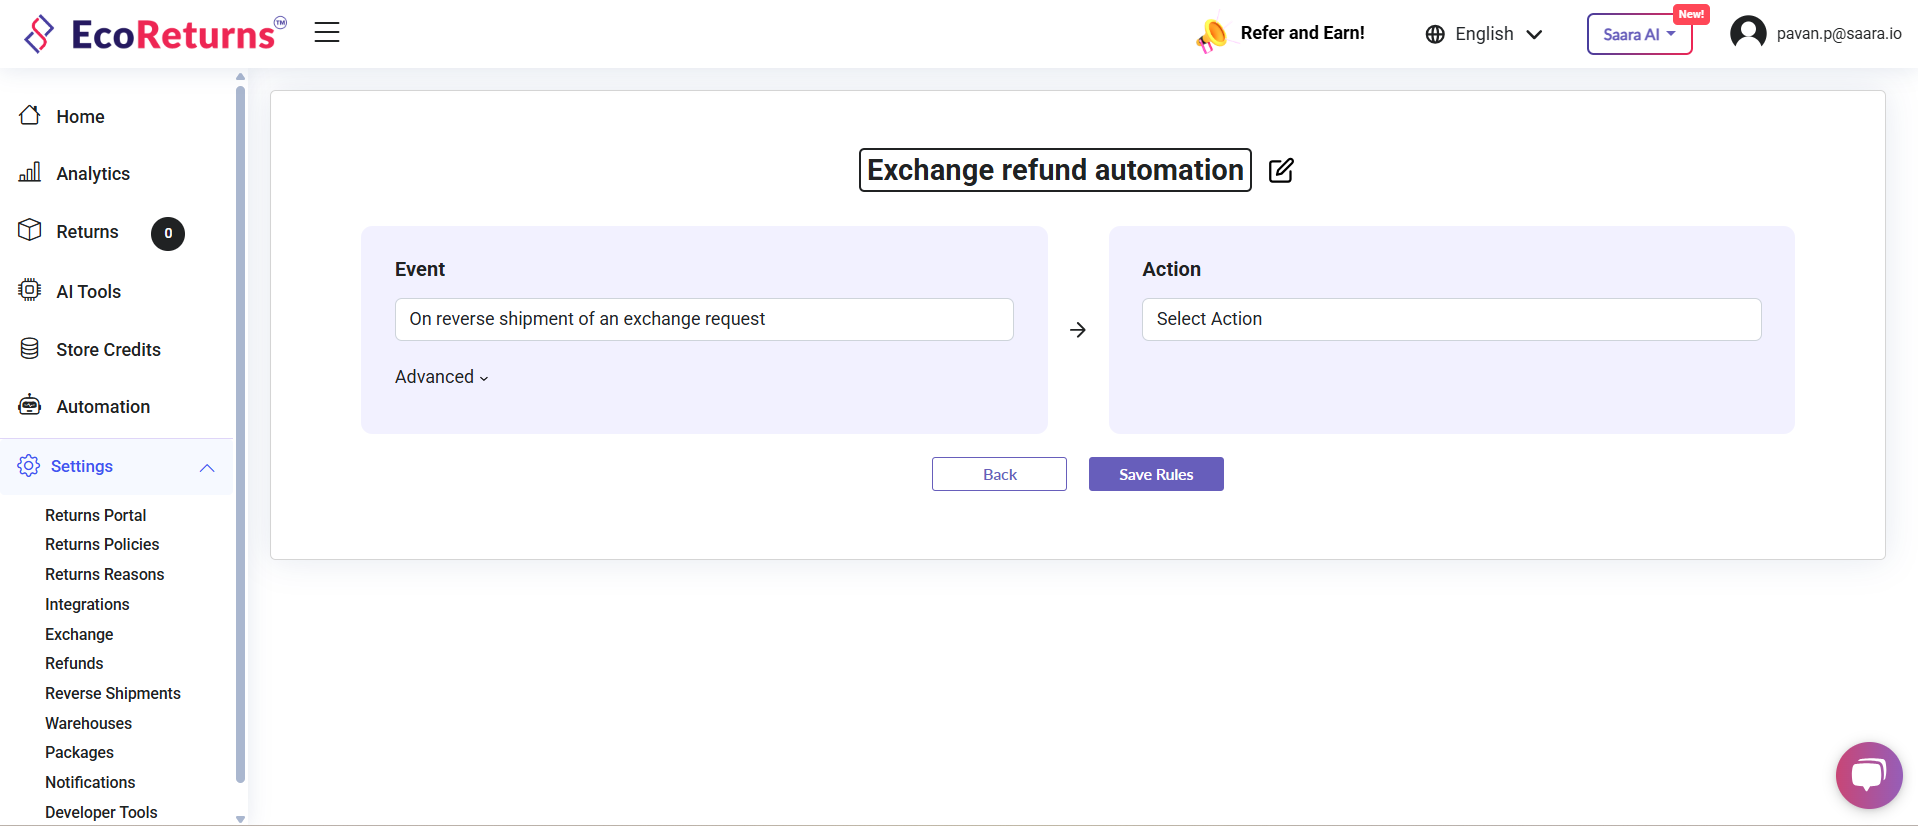Click the pencil icon to edit rule title
The width and height of the screenshot is (1918, 826).
(1281, 171)
